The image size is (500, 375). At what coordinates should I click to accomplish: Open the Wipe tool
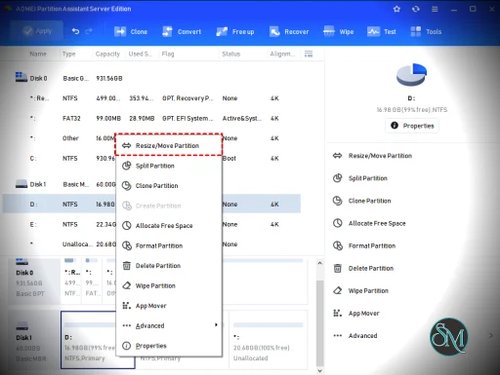coord(338,32)
